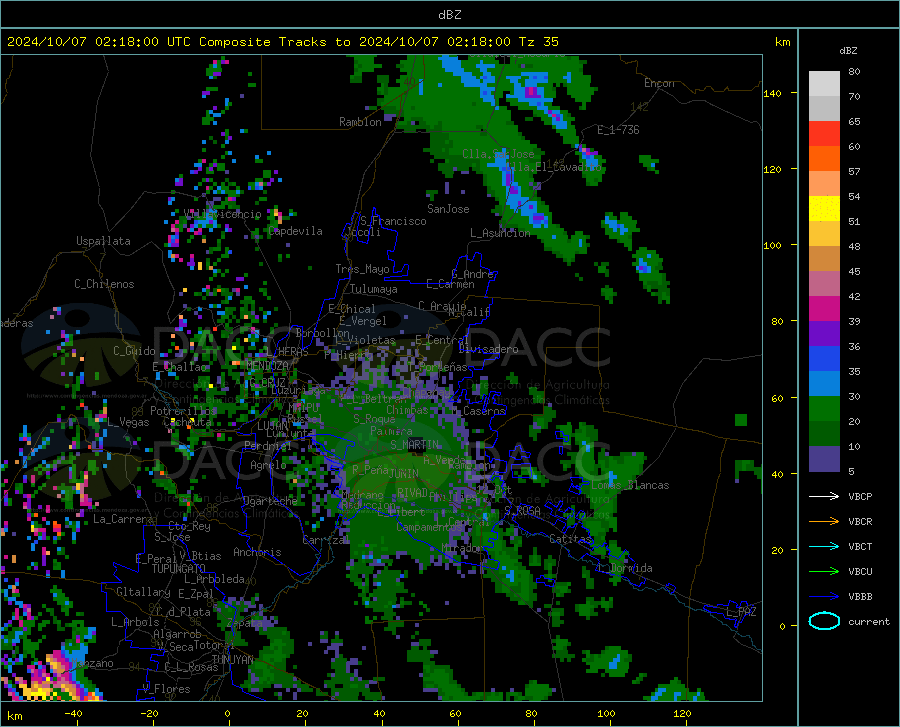Click the Carrizal label
The image size is (900, 727).
point(325,541)
